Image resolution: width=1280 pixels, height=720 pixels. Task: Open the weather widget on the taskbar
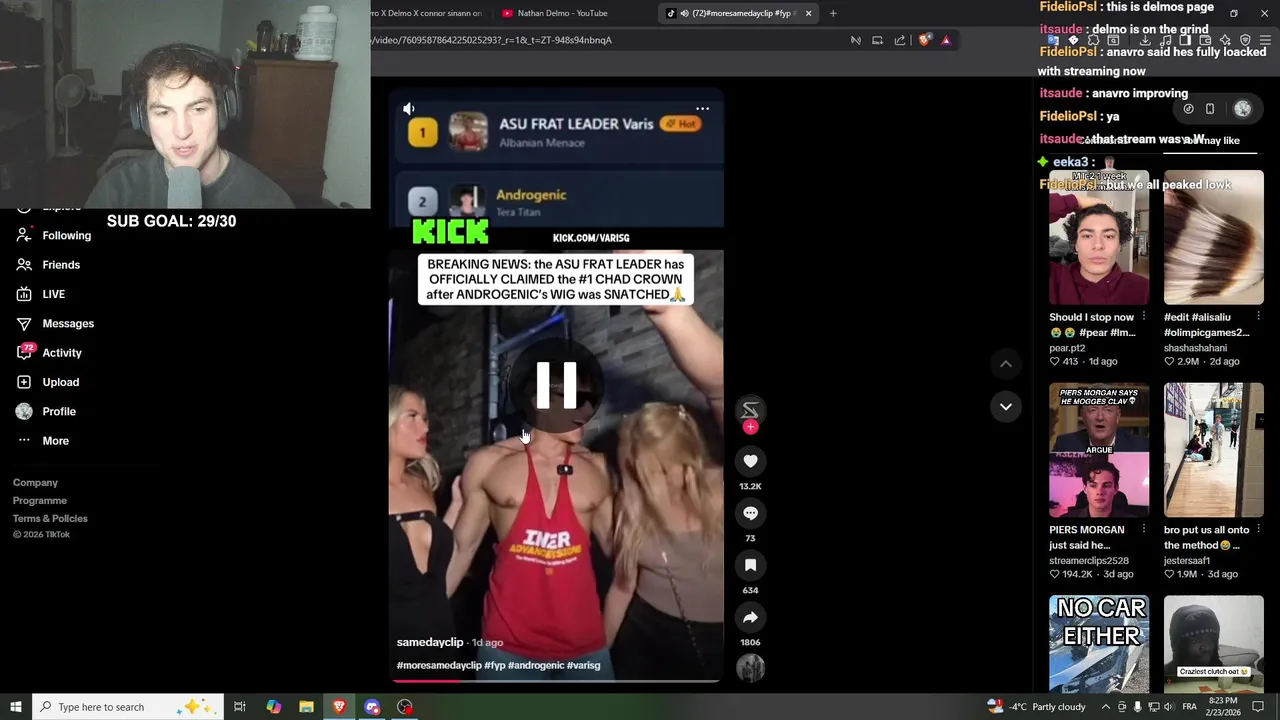tap(1036, 707)
